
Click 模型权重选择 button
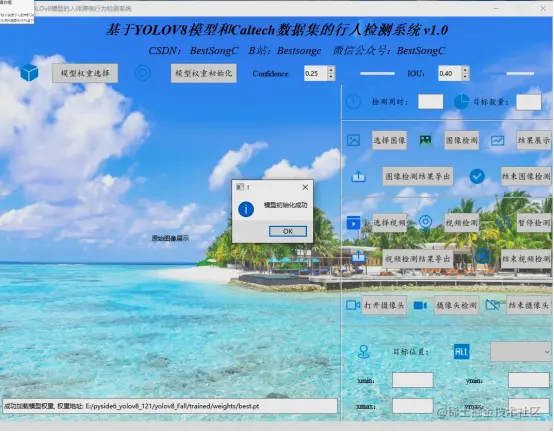[x=85, y=73]
